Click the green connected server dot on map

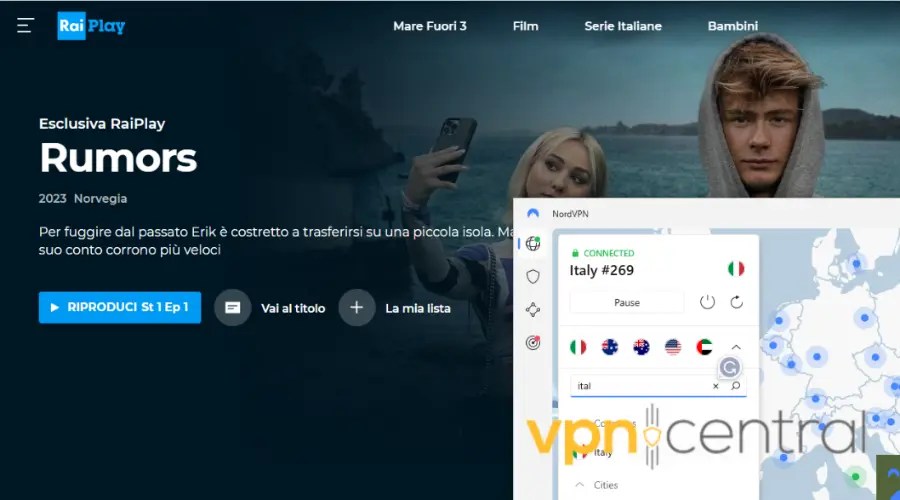pyautogui.click(x=855, y=476)
